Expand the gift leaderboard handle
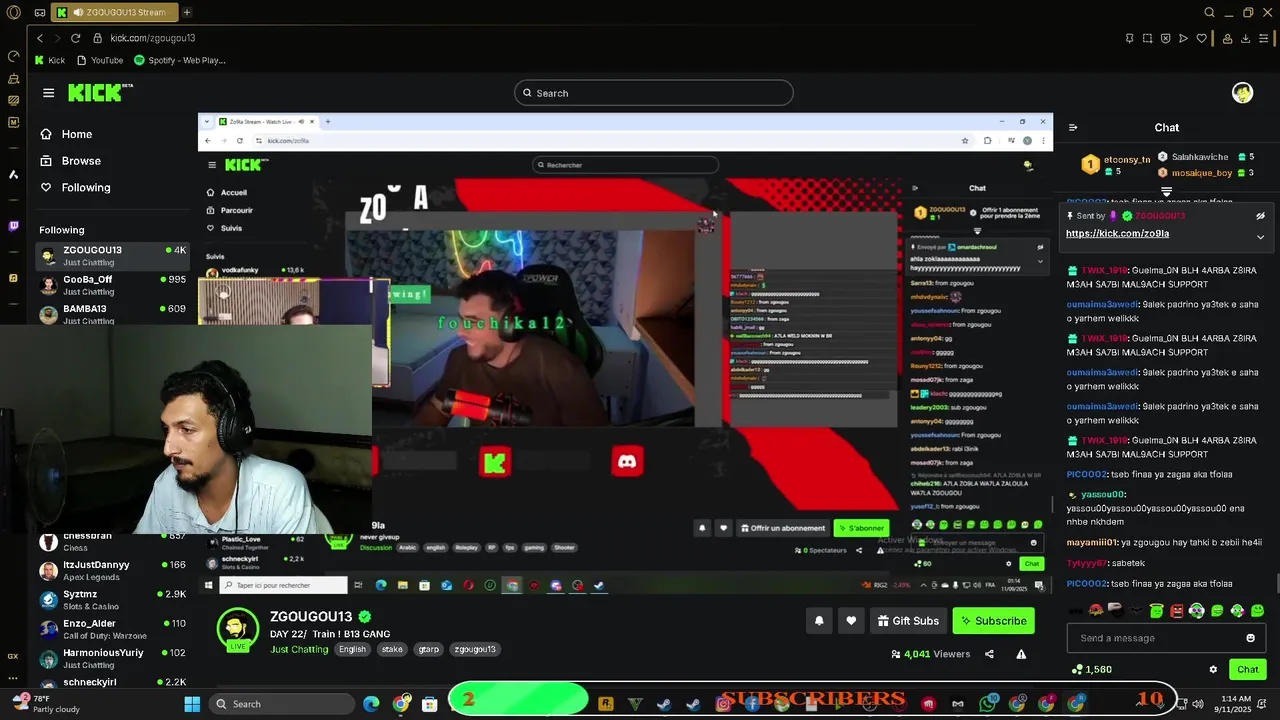This screenshot has height=720, width=1280. [x=1166, y=191]
